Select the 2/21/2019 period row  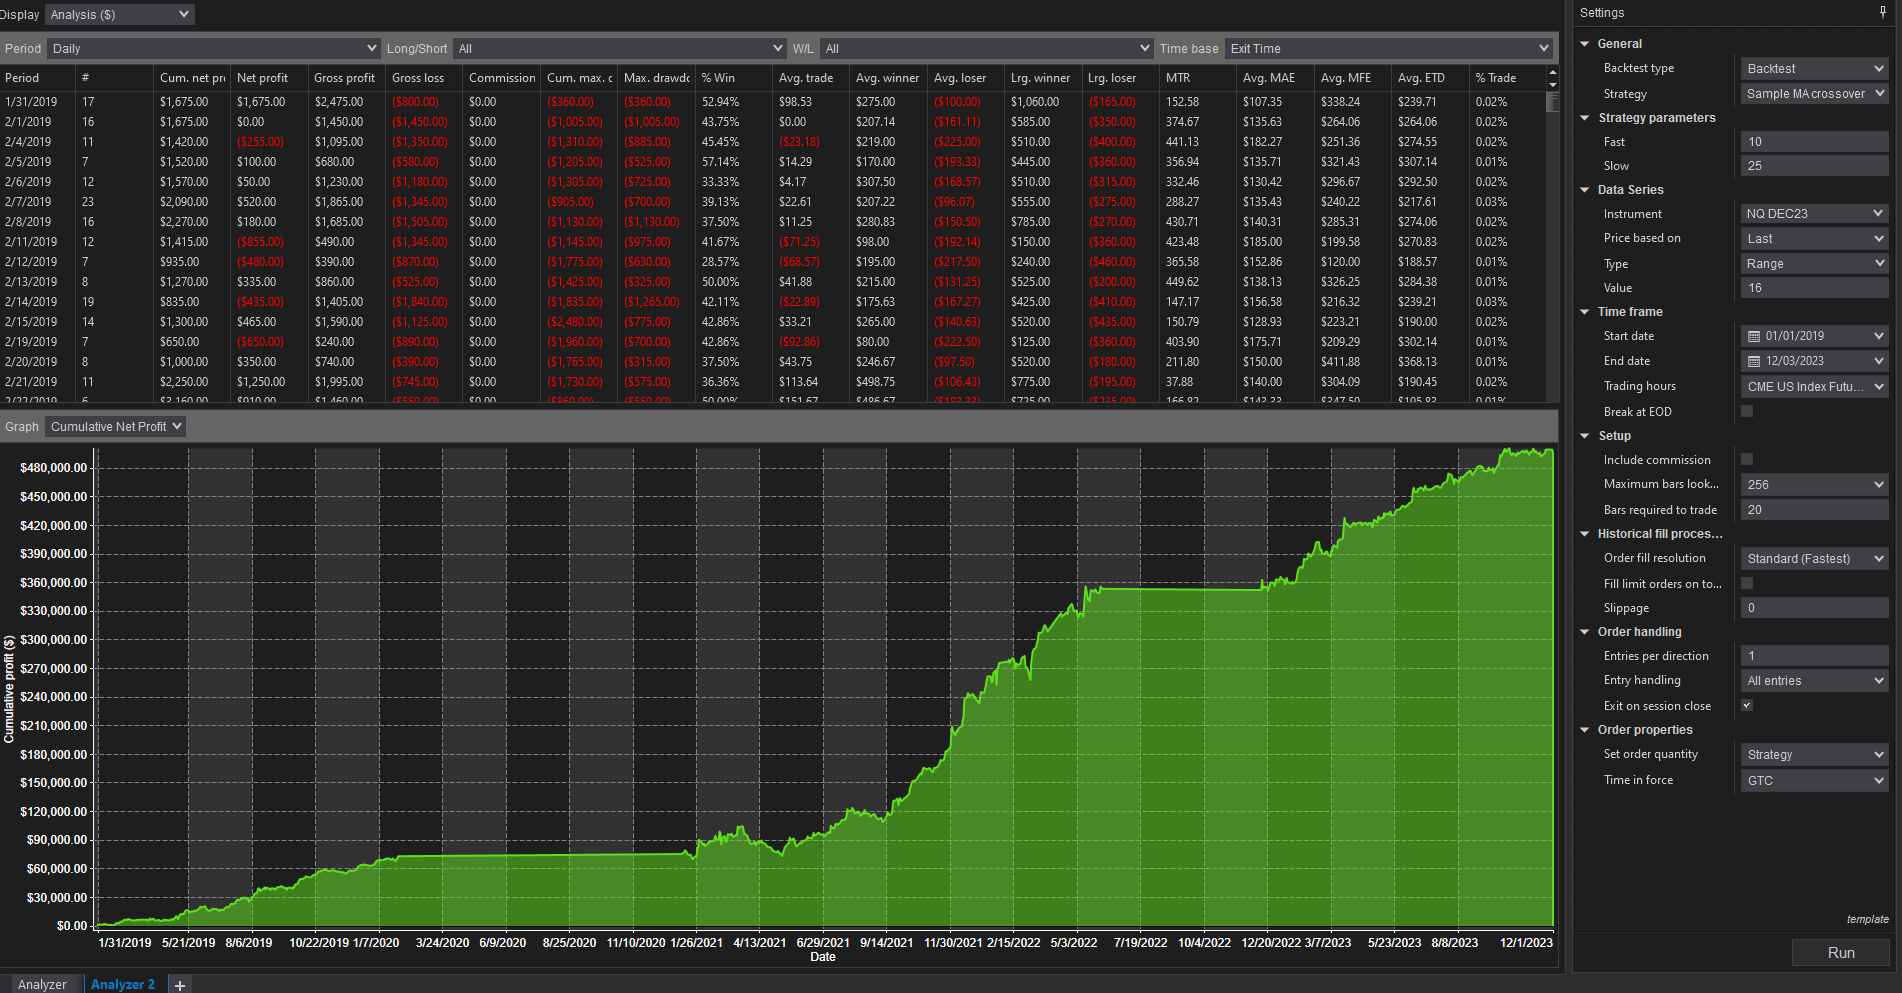point(773,382)
